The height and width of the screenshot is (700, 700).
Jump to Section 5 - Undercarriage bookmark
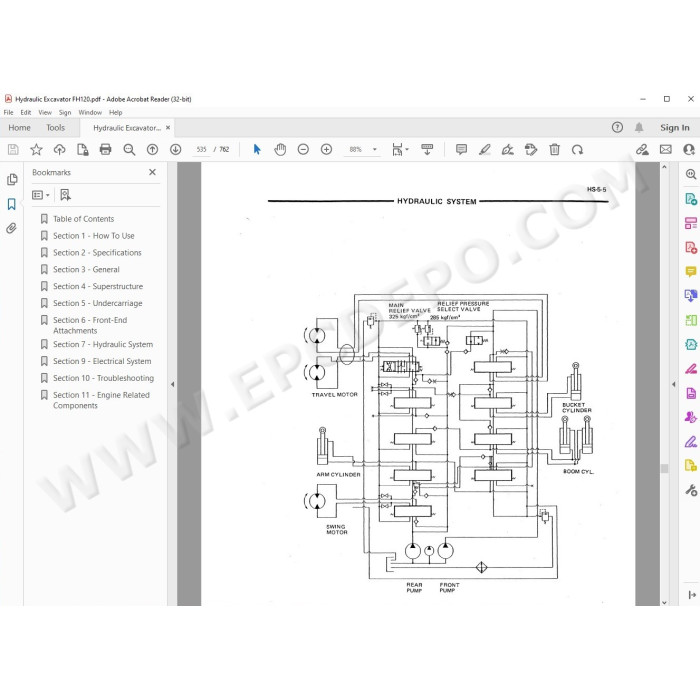click(x=97, y=303)
